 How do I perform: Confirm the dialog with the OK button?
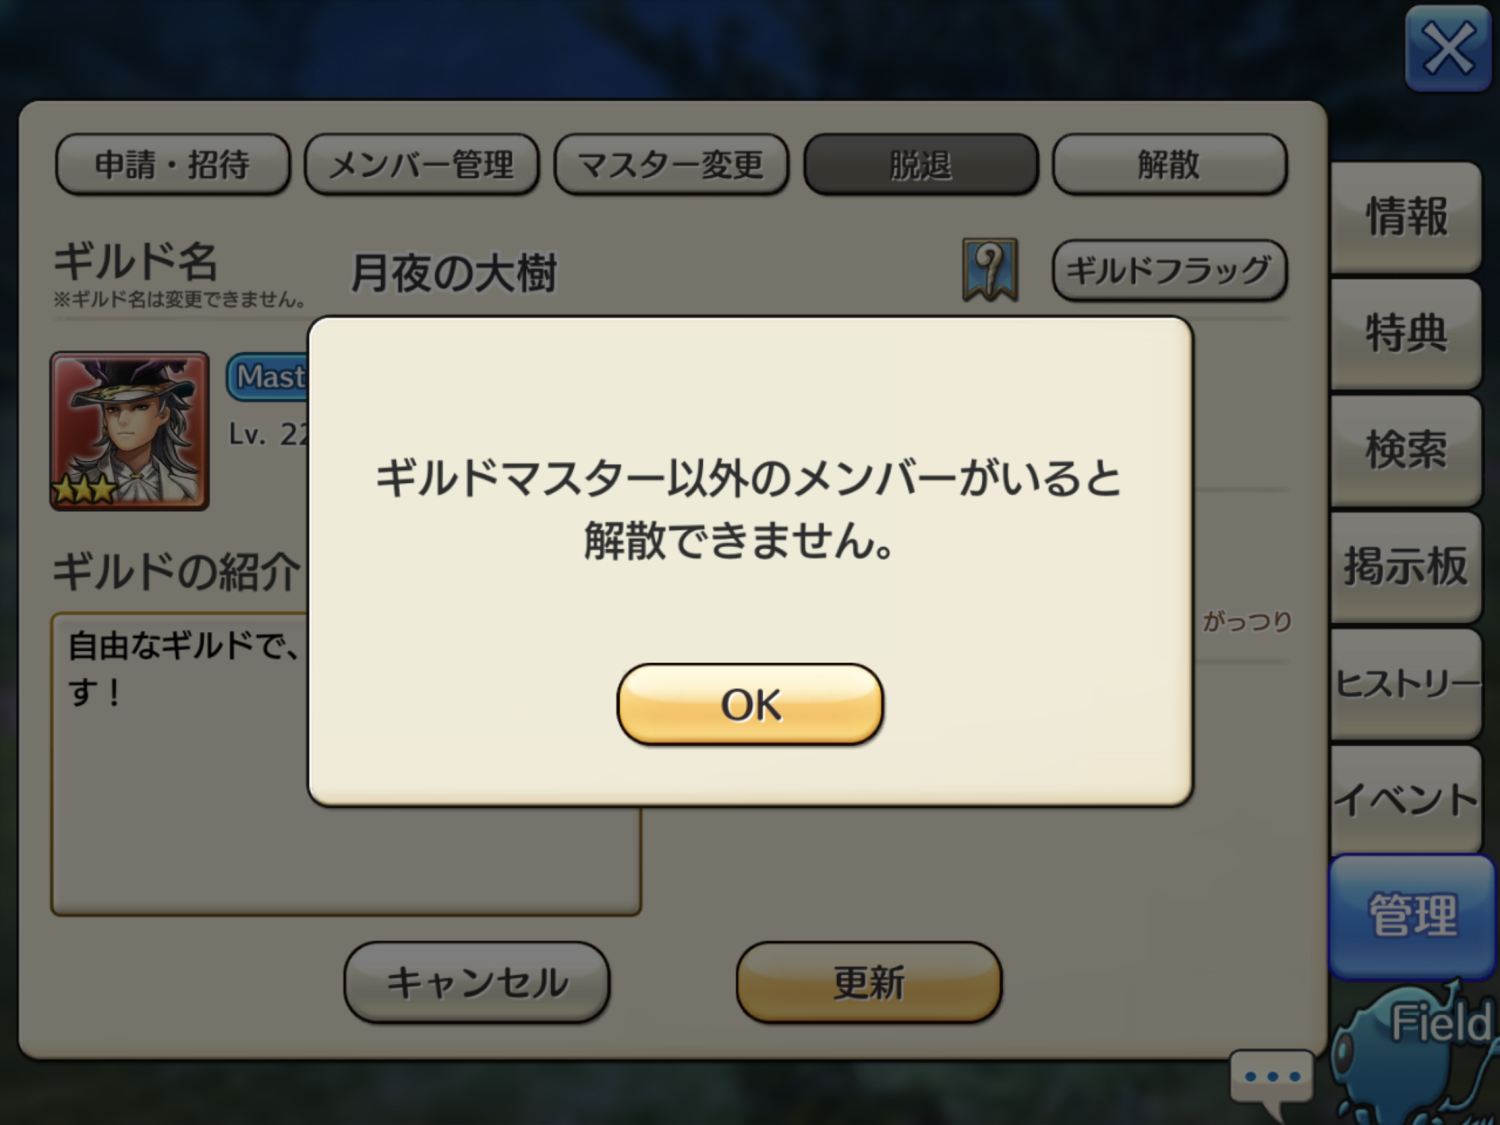(x=750, y=704)
